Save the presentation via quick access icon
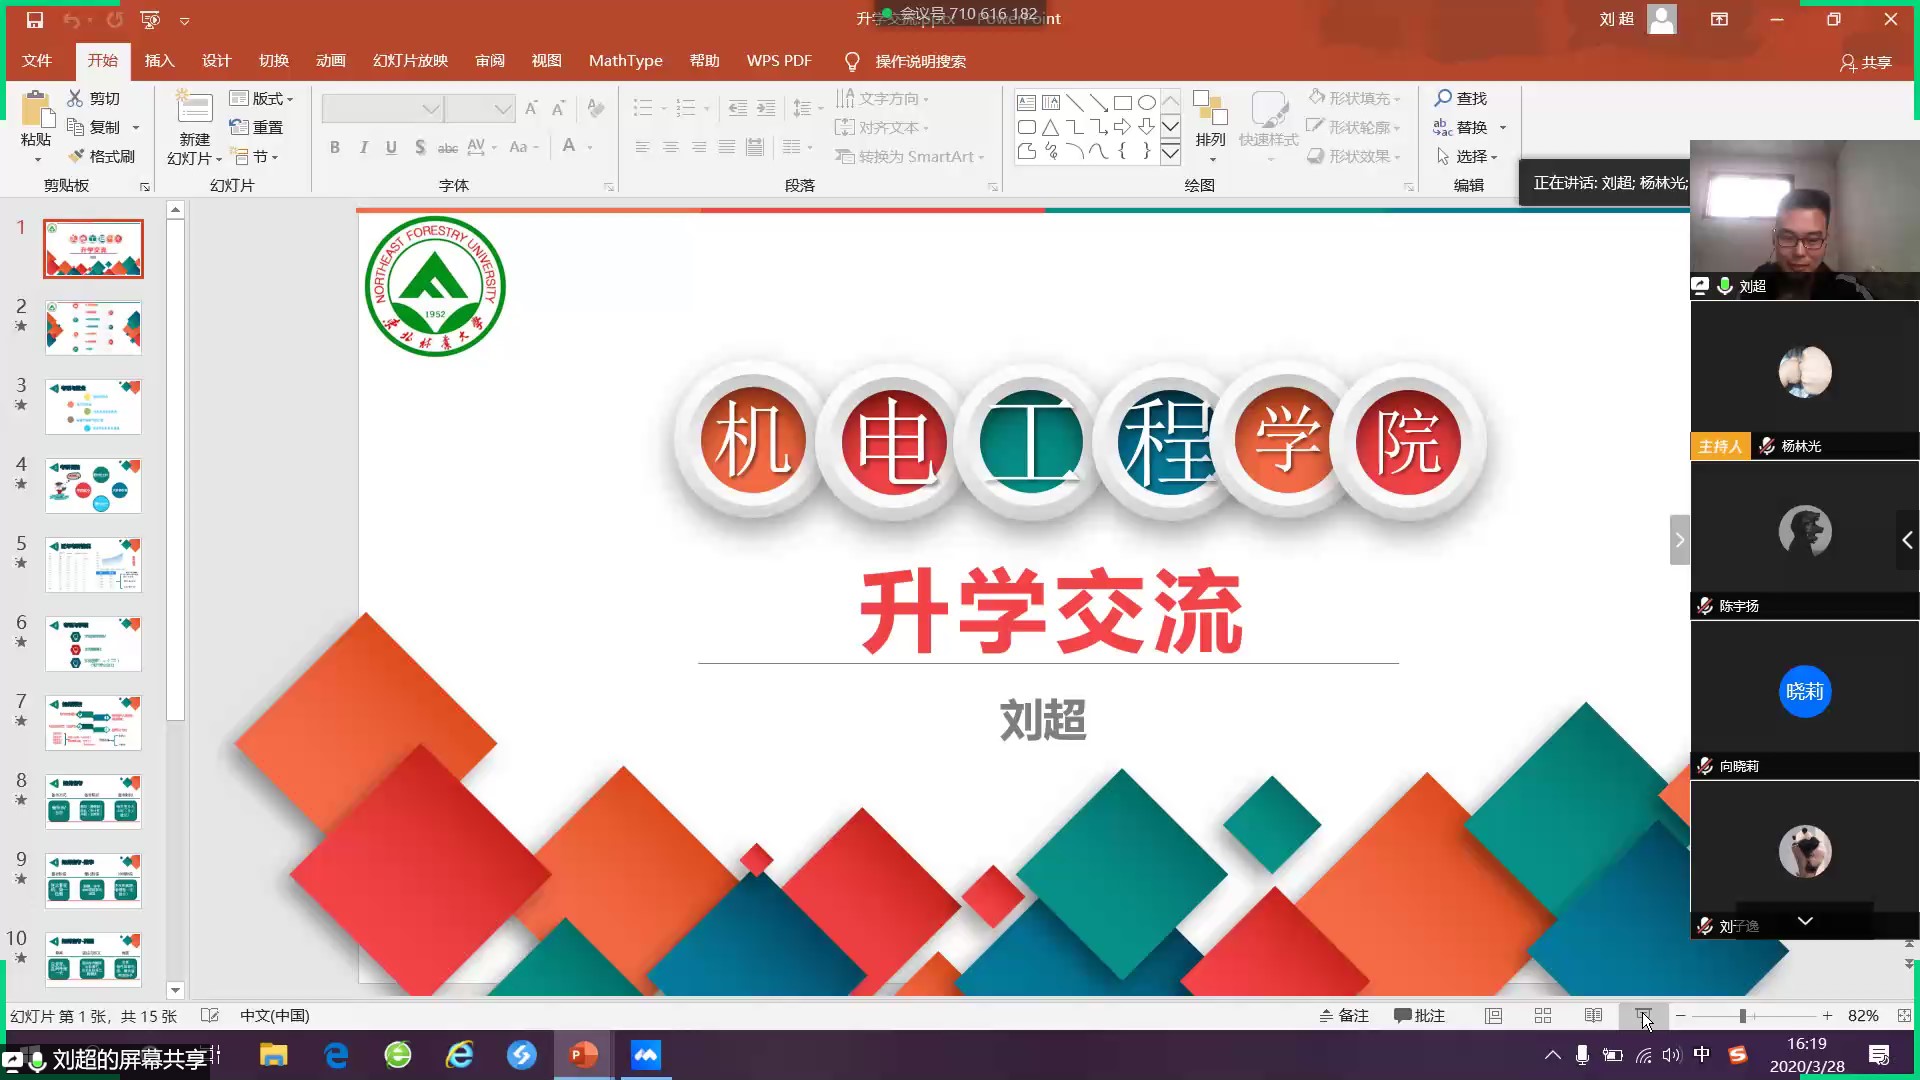The height and width of the screenshot is (1080, 1920). [35, 20]
